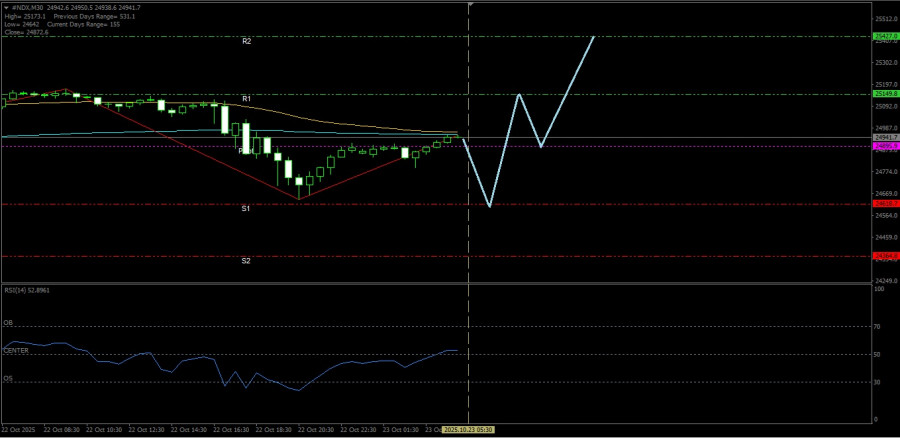The height and width of the screenshot is (438, 900).
Task: Click the magenta pivot price tag
Action: click(886, 146)
